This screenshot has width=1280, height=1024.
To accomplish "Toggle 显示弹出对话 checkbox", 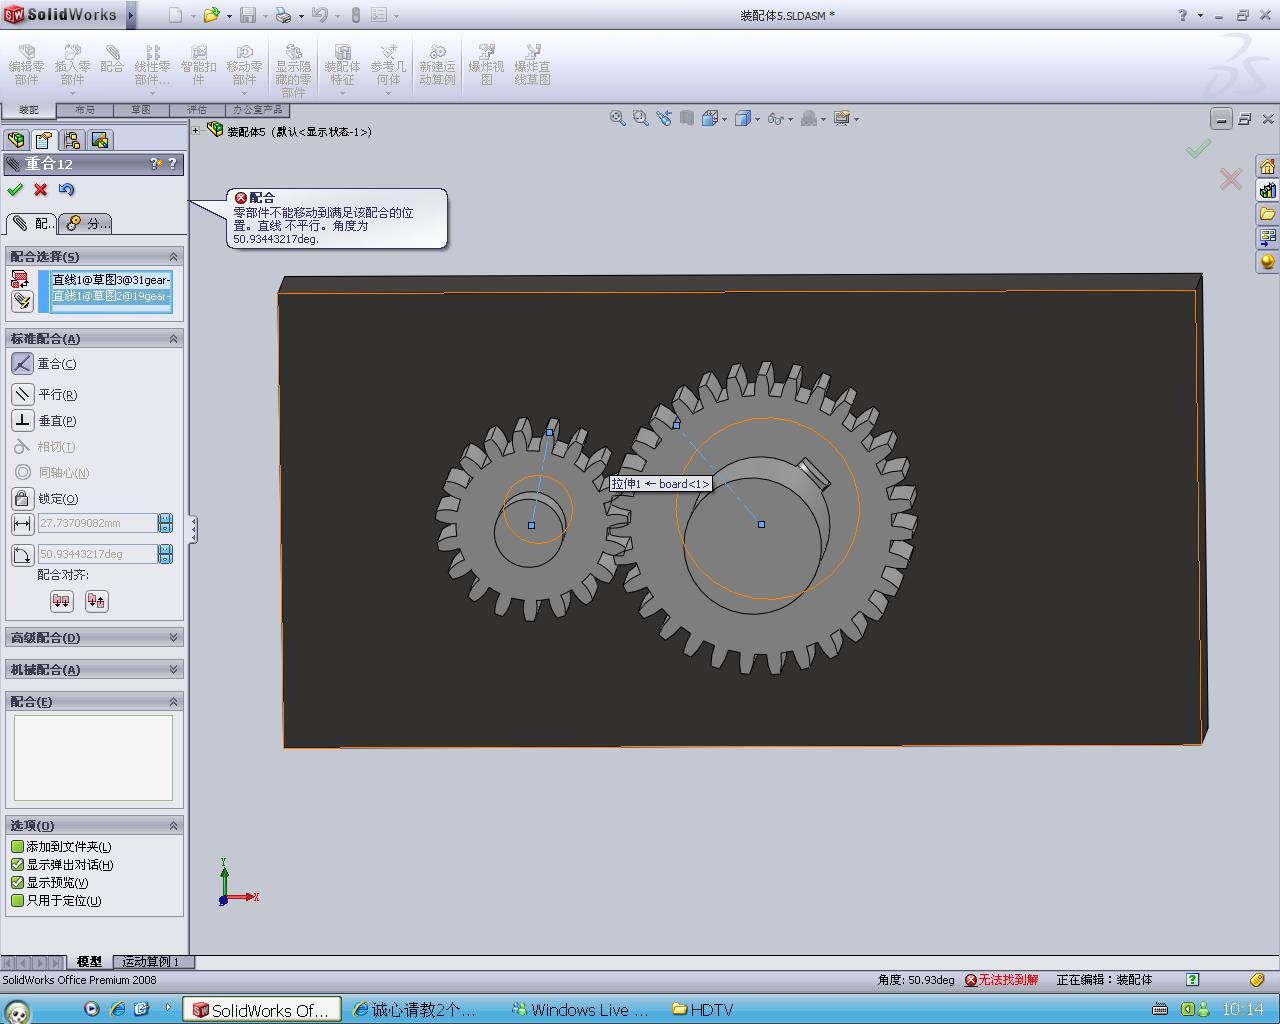I will [17, 865].
